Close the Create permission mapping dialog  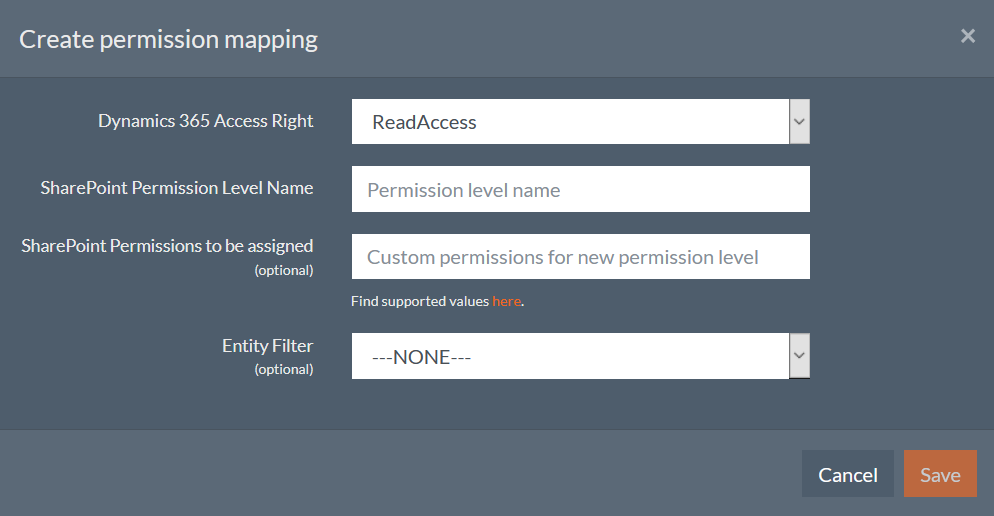pos(967,36)
